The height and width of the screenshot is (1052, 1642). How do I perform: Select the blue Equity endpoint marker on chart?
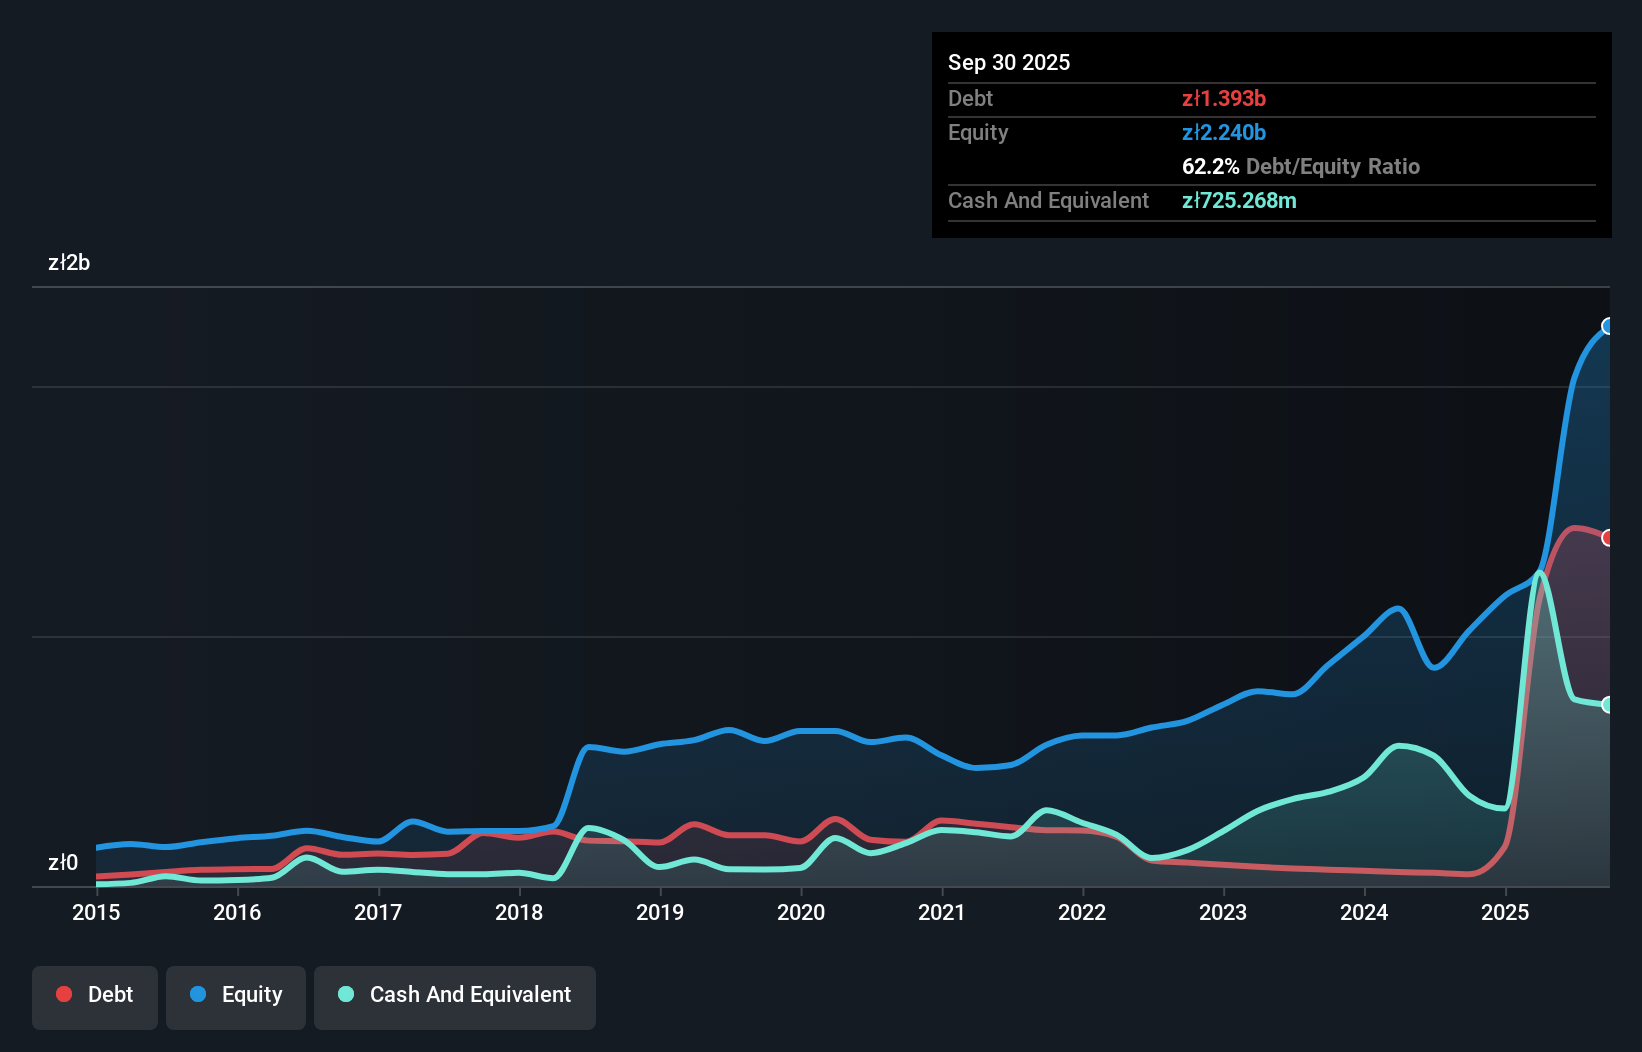click(x=1607, y=326)
